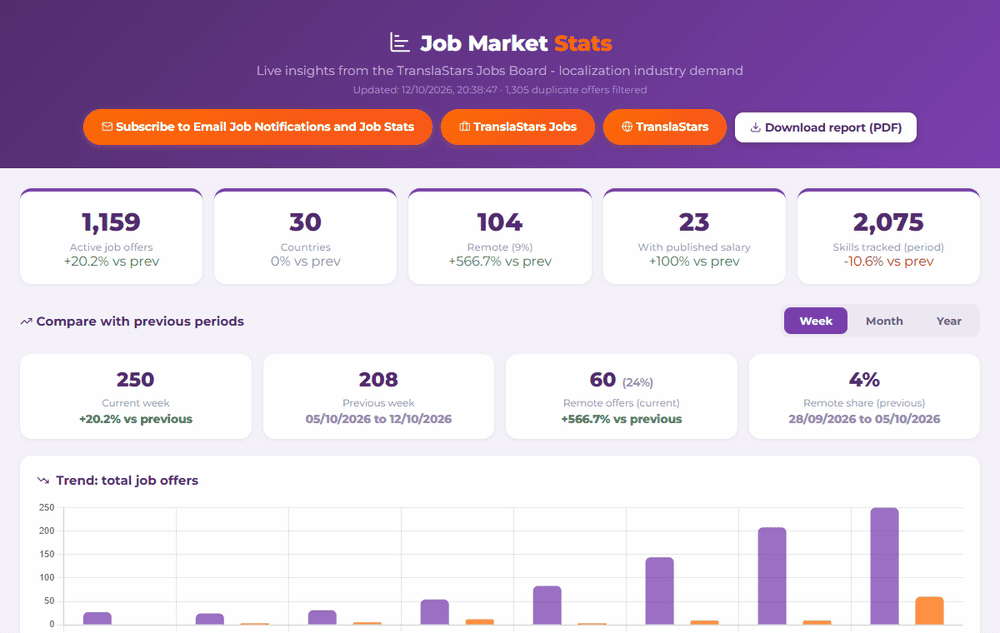1000x633 pixels.
Task: Select the Week period tab
Action: [816, 321]
